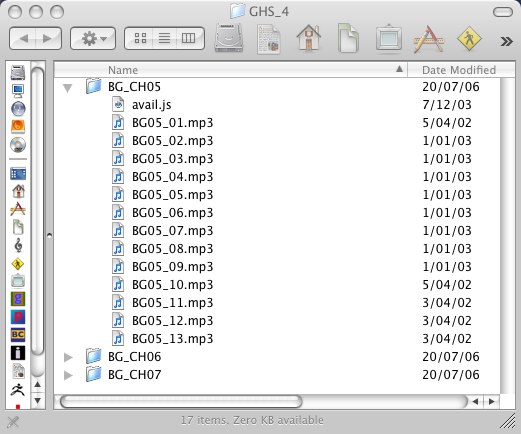The width and height of the screenshot is (521, 434).
Task: Show more toolbar items via double chevron
Action: coord(506,41)
